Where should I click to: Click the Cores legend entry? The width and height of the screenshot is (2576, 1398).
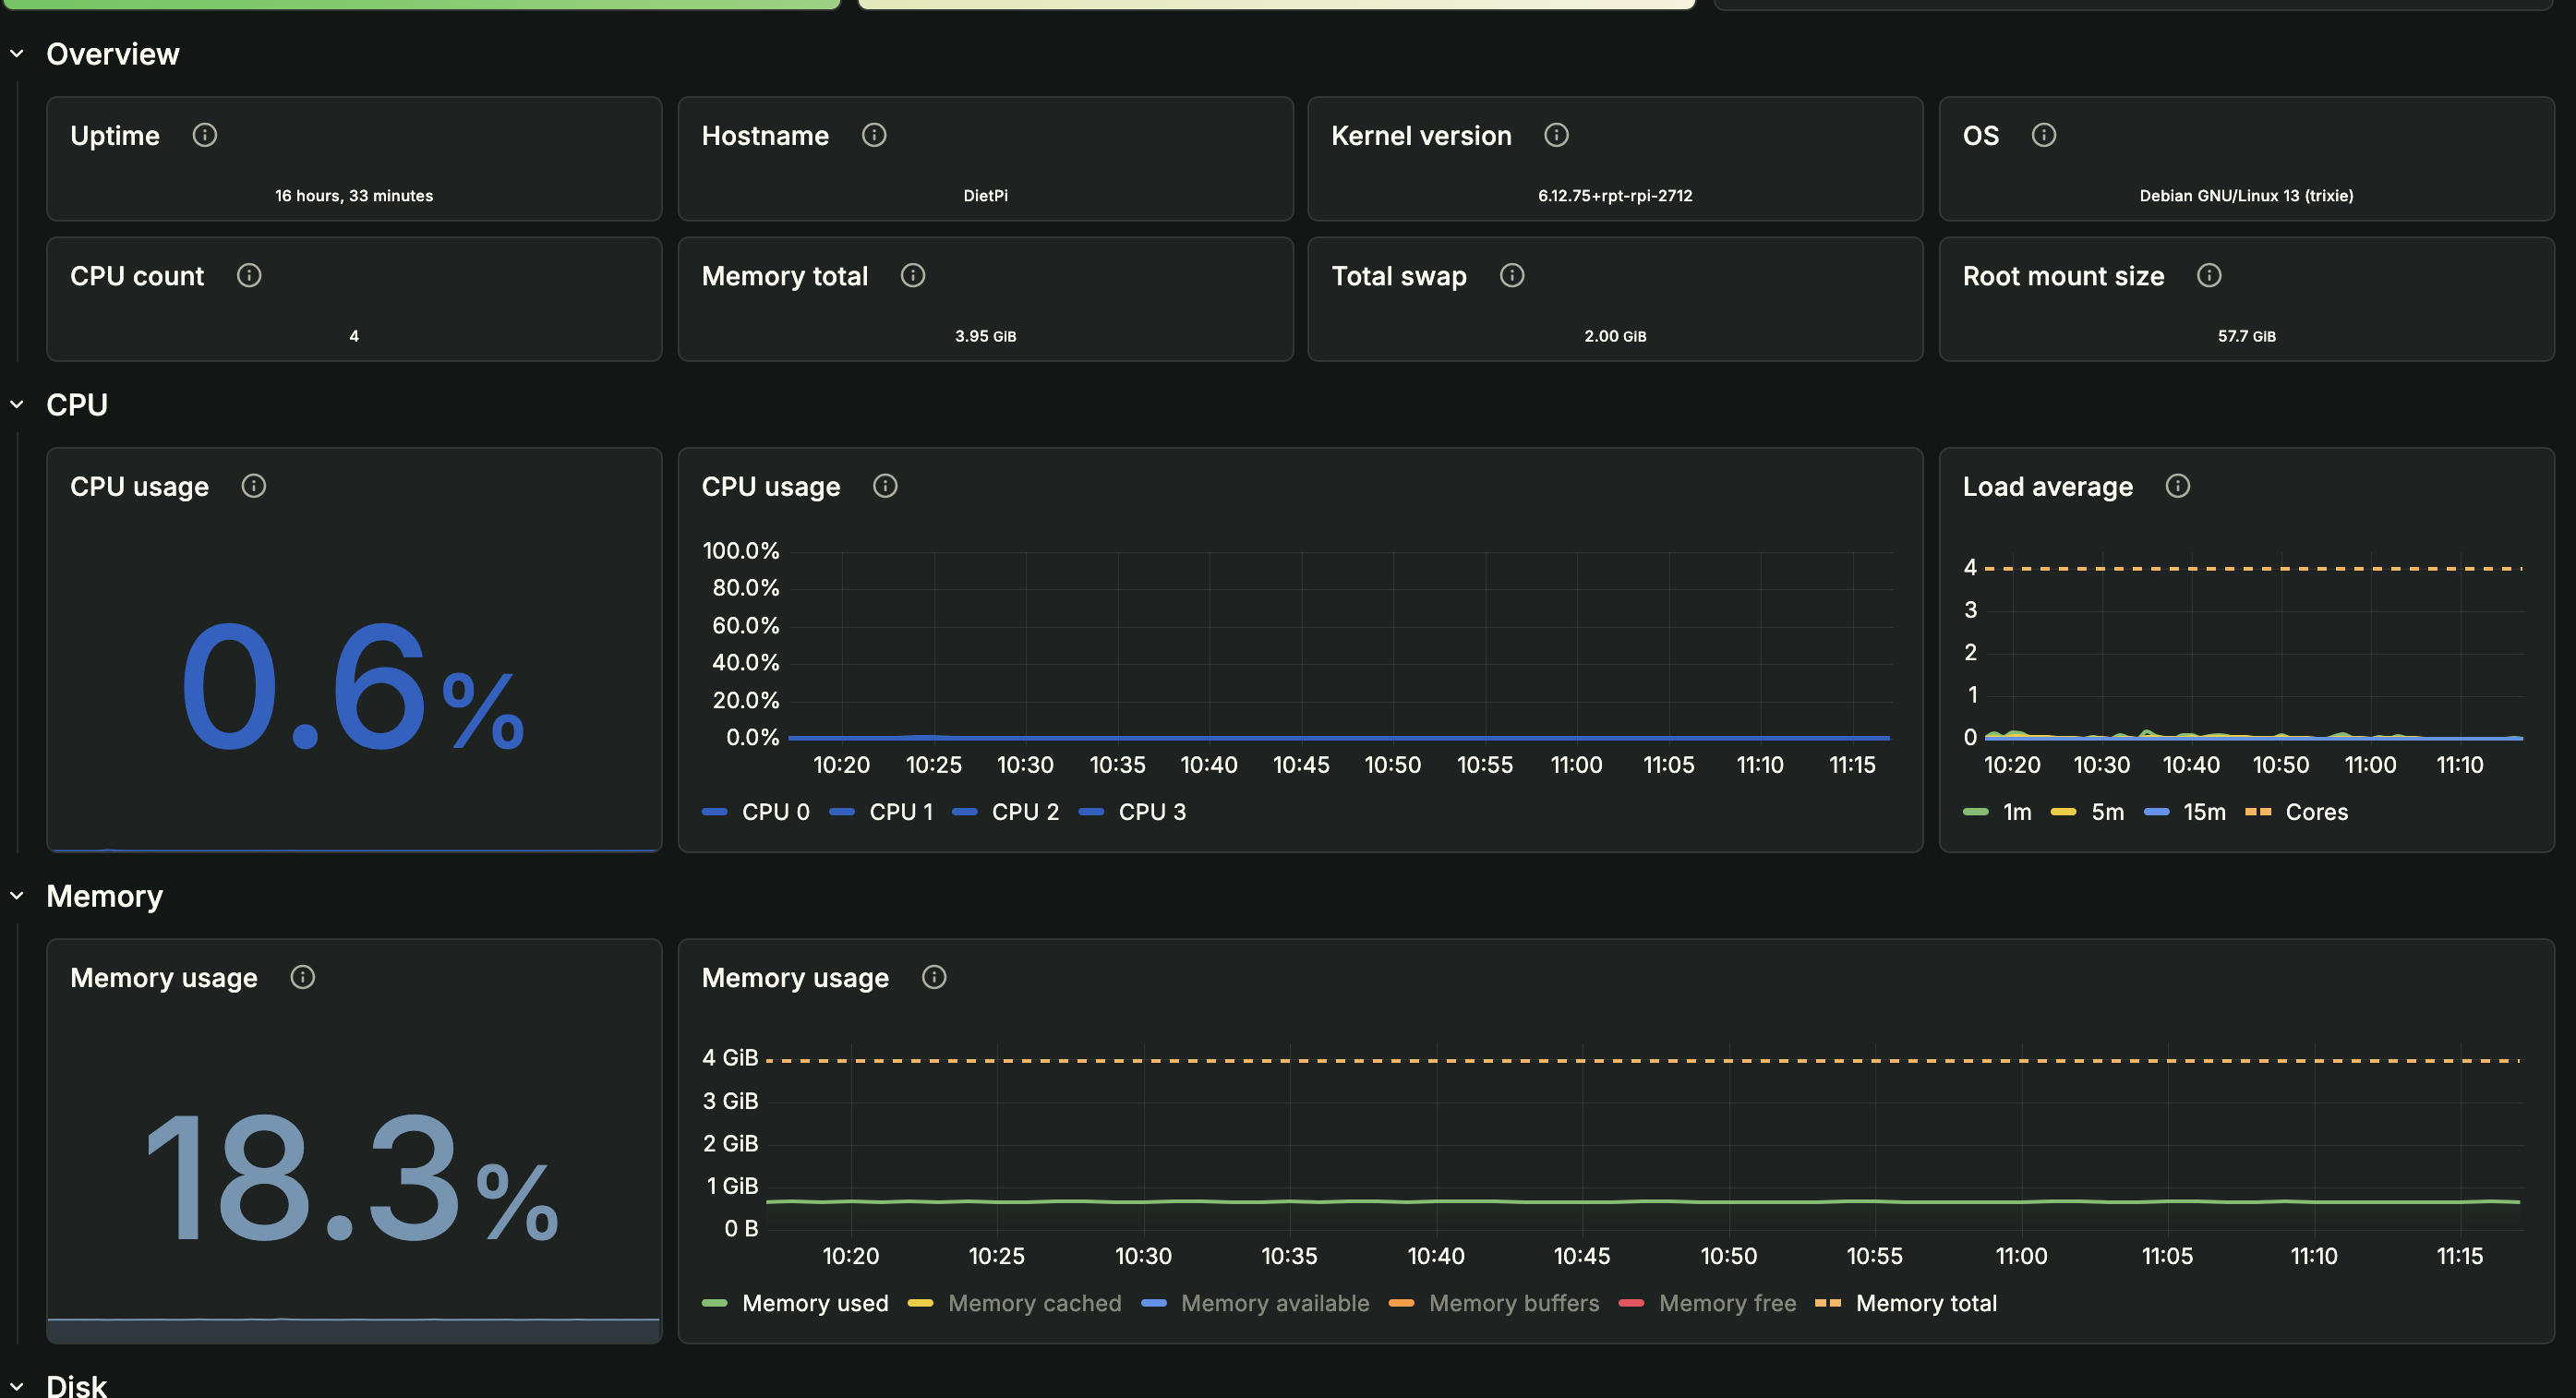[x=2316, y=811]
